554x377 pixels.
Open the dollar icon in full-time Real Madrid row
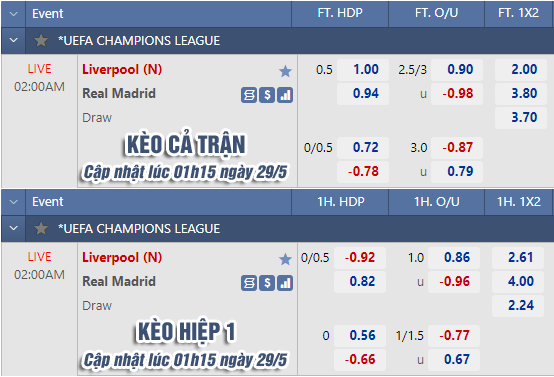[267, 95]
